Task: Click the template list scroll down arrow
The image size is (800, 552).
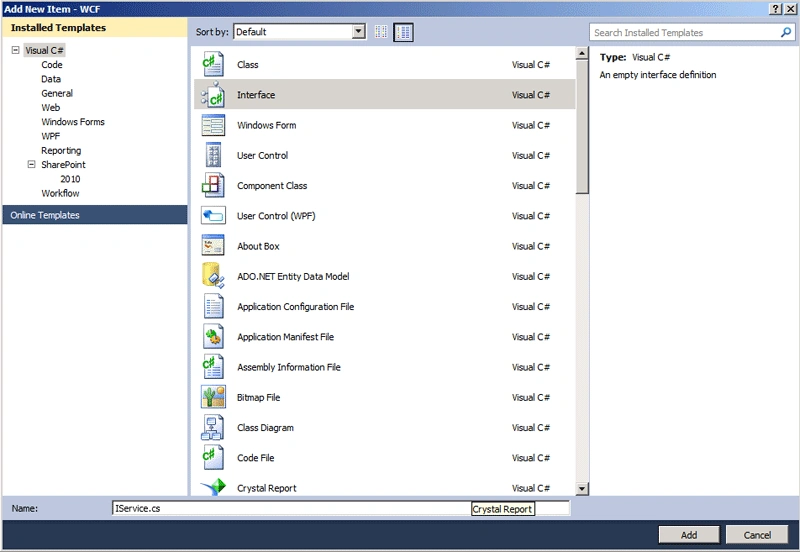Action: [x=582, y=489]
